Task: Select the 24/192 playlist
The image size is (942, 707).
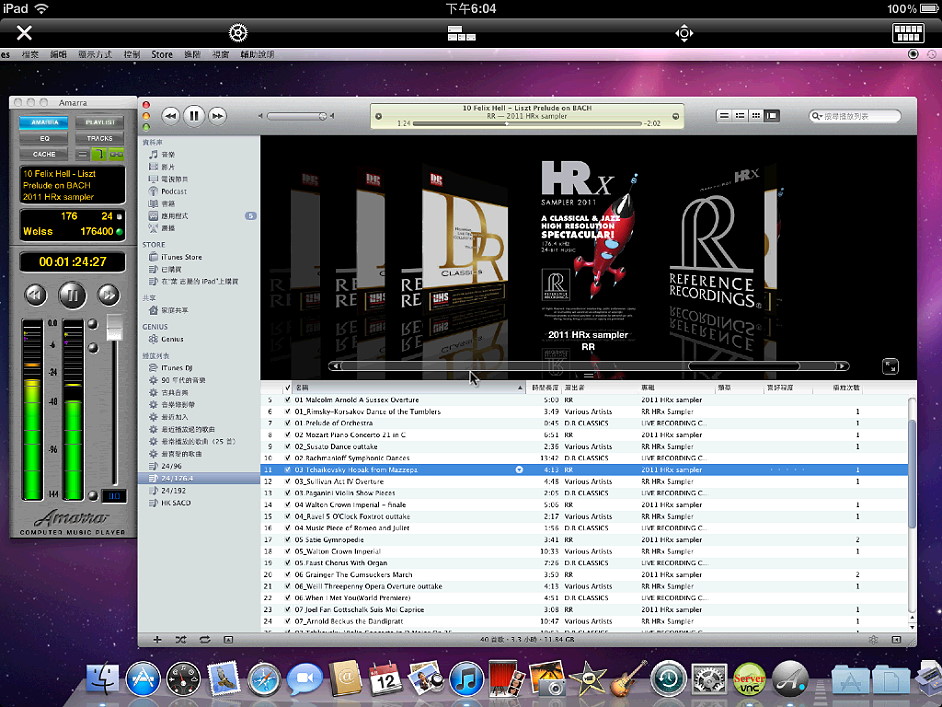Action: coord(173,491)
